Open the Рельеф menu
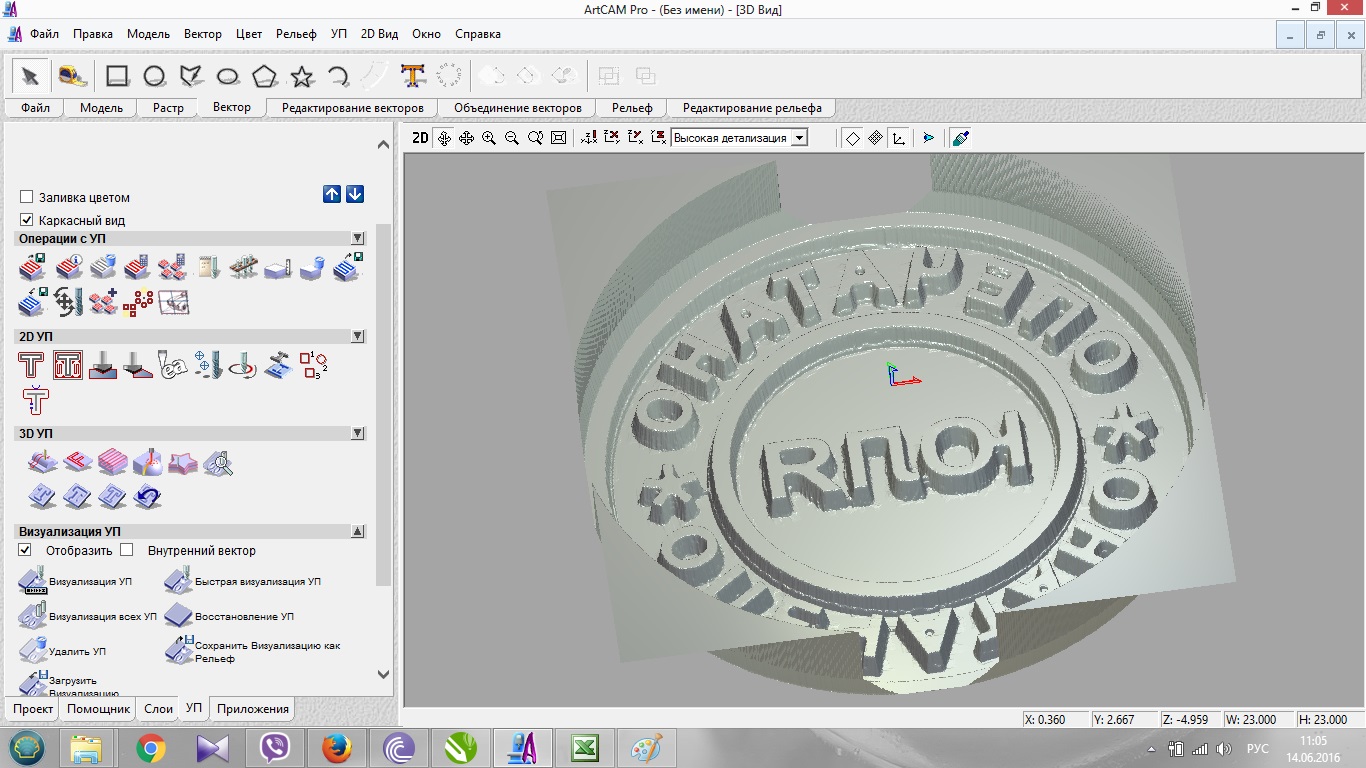1366x768 pixels. 296,34
